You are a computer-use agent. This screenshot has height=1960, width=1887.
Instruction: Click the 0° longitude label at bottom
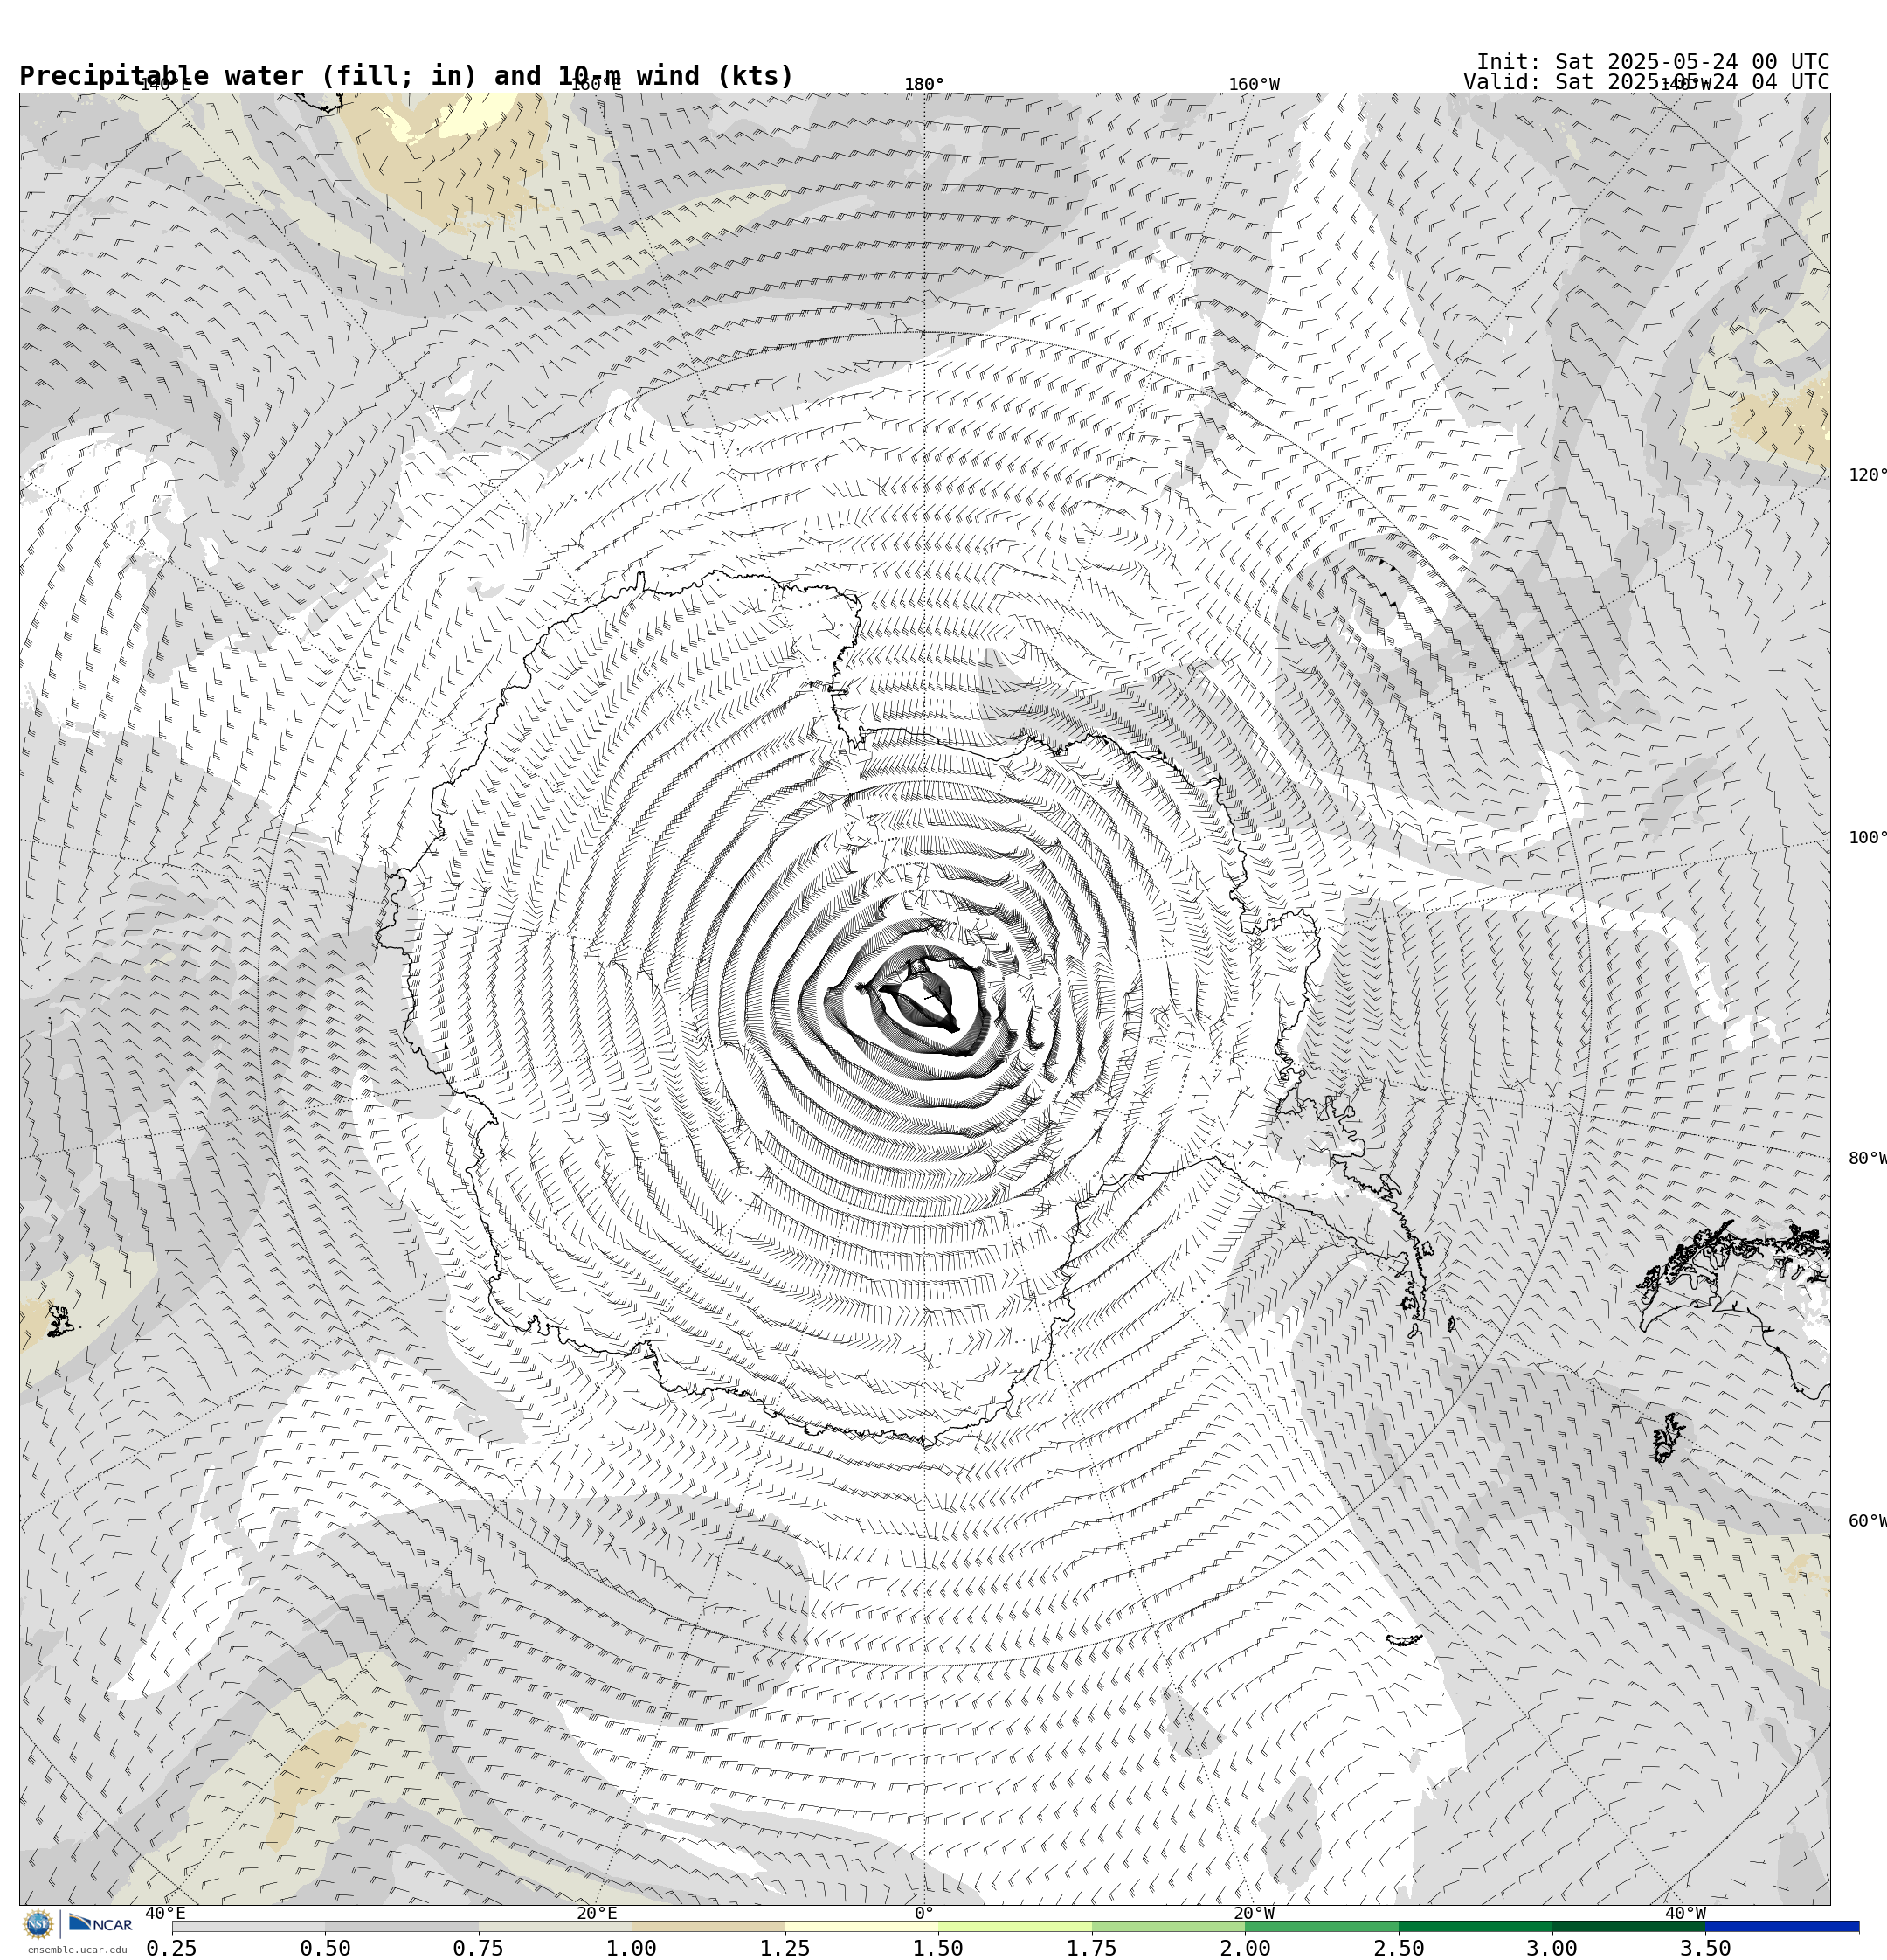click(924, 1914)
